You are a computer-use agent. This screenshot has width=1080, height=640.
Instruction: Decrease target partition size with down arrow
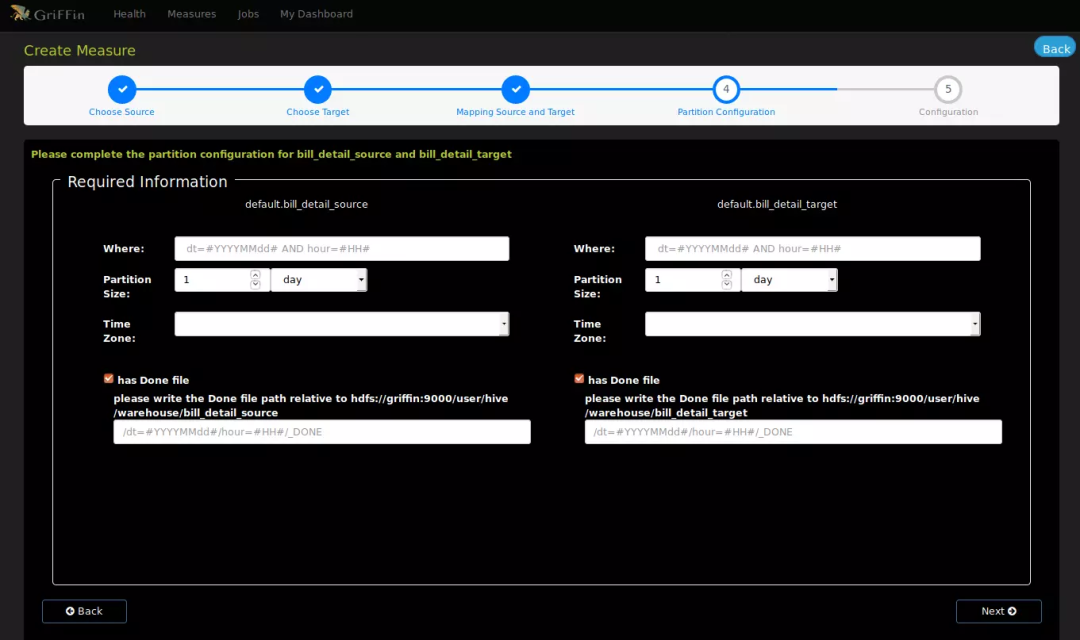(x=726, y=285)
